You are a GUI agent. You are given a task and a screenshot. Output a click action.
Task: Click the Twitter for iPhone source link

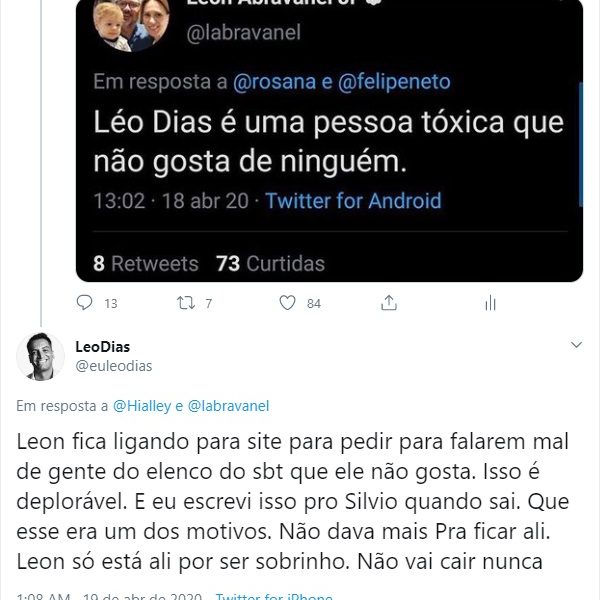point(273,596)
